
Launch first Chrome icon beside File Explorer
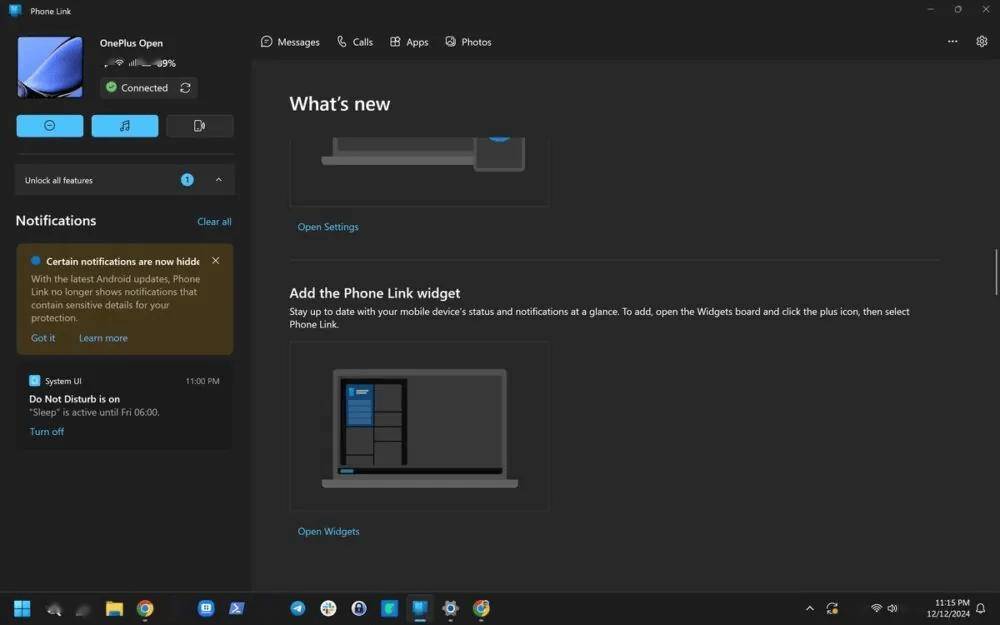click(145, 608)
